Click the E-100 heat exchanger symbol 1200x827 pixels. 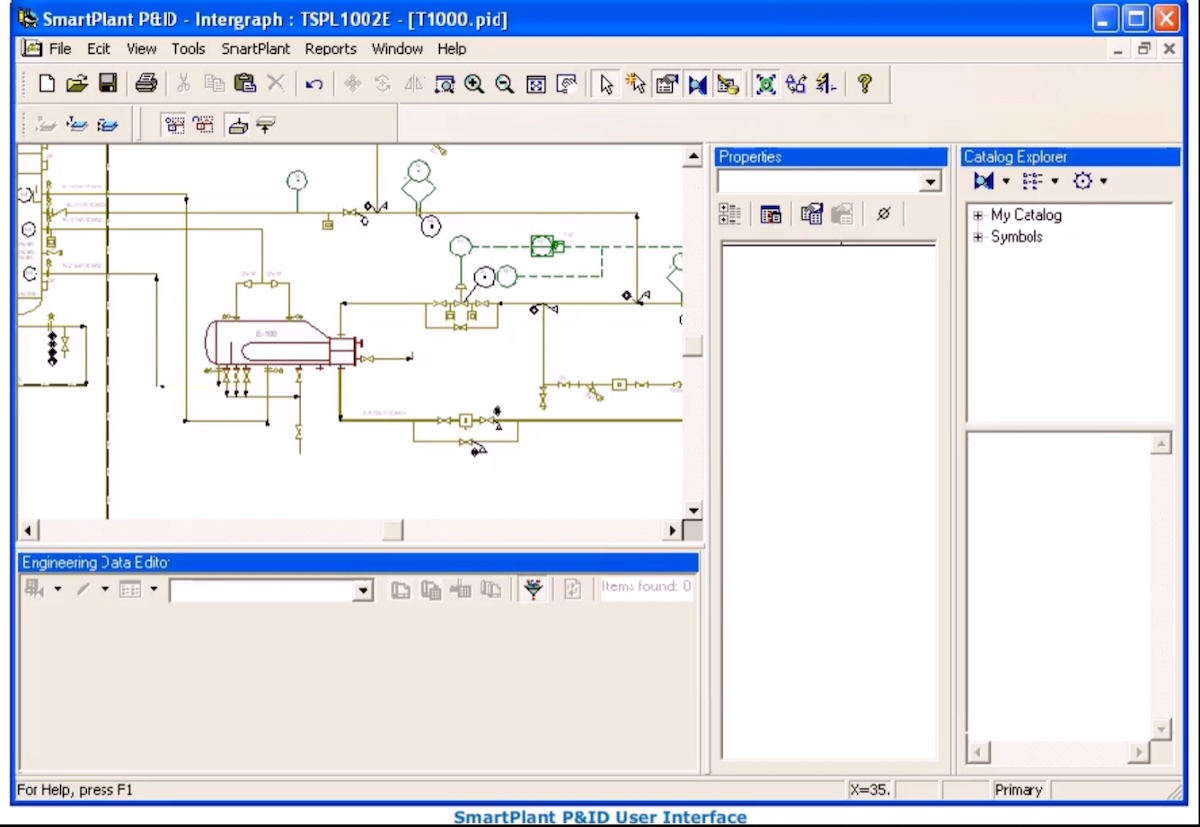tap(281, 343)
